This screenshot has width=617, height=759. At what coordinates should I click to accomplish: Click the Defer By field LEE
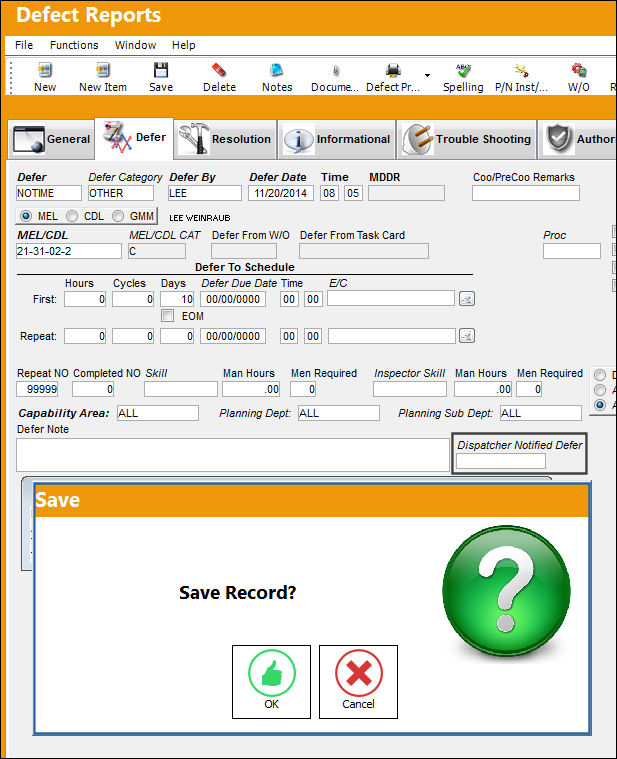point(205,193)
